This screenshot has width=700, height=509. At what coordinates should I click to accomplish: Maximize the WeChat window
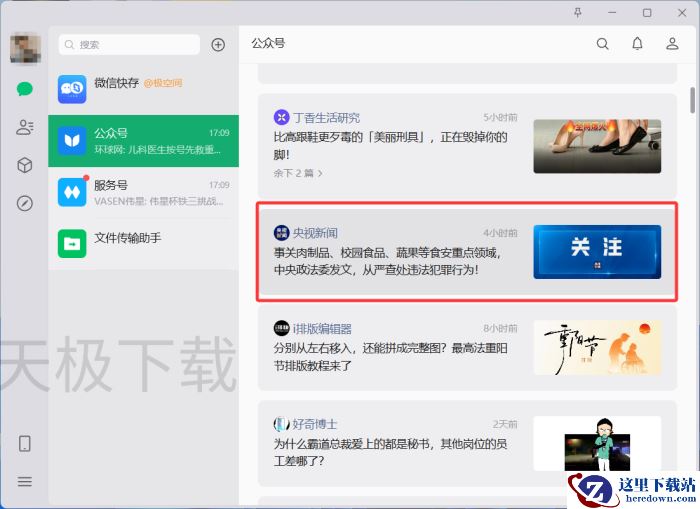[647, 13]
